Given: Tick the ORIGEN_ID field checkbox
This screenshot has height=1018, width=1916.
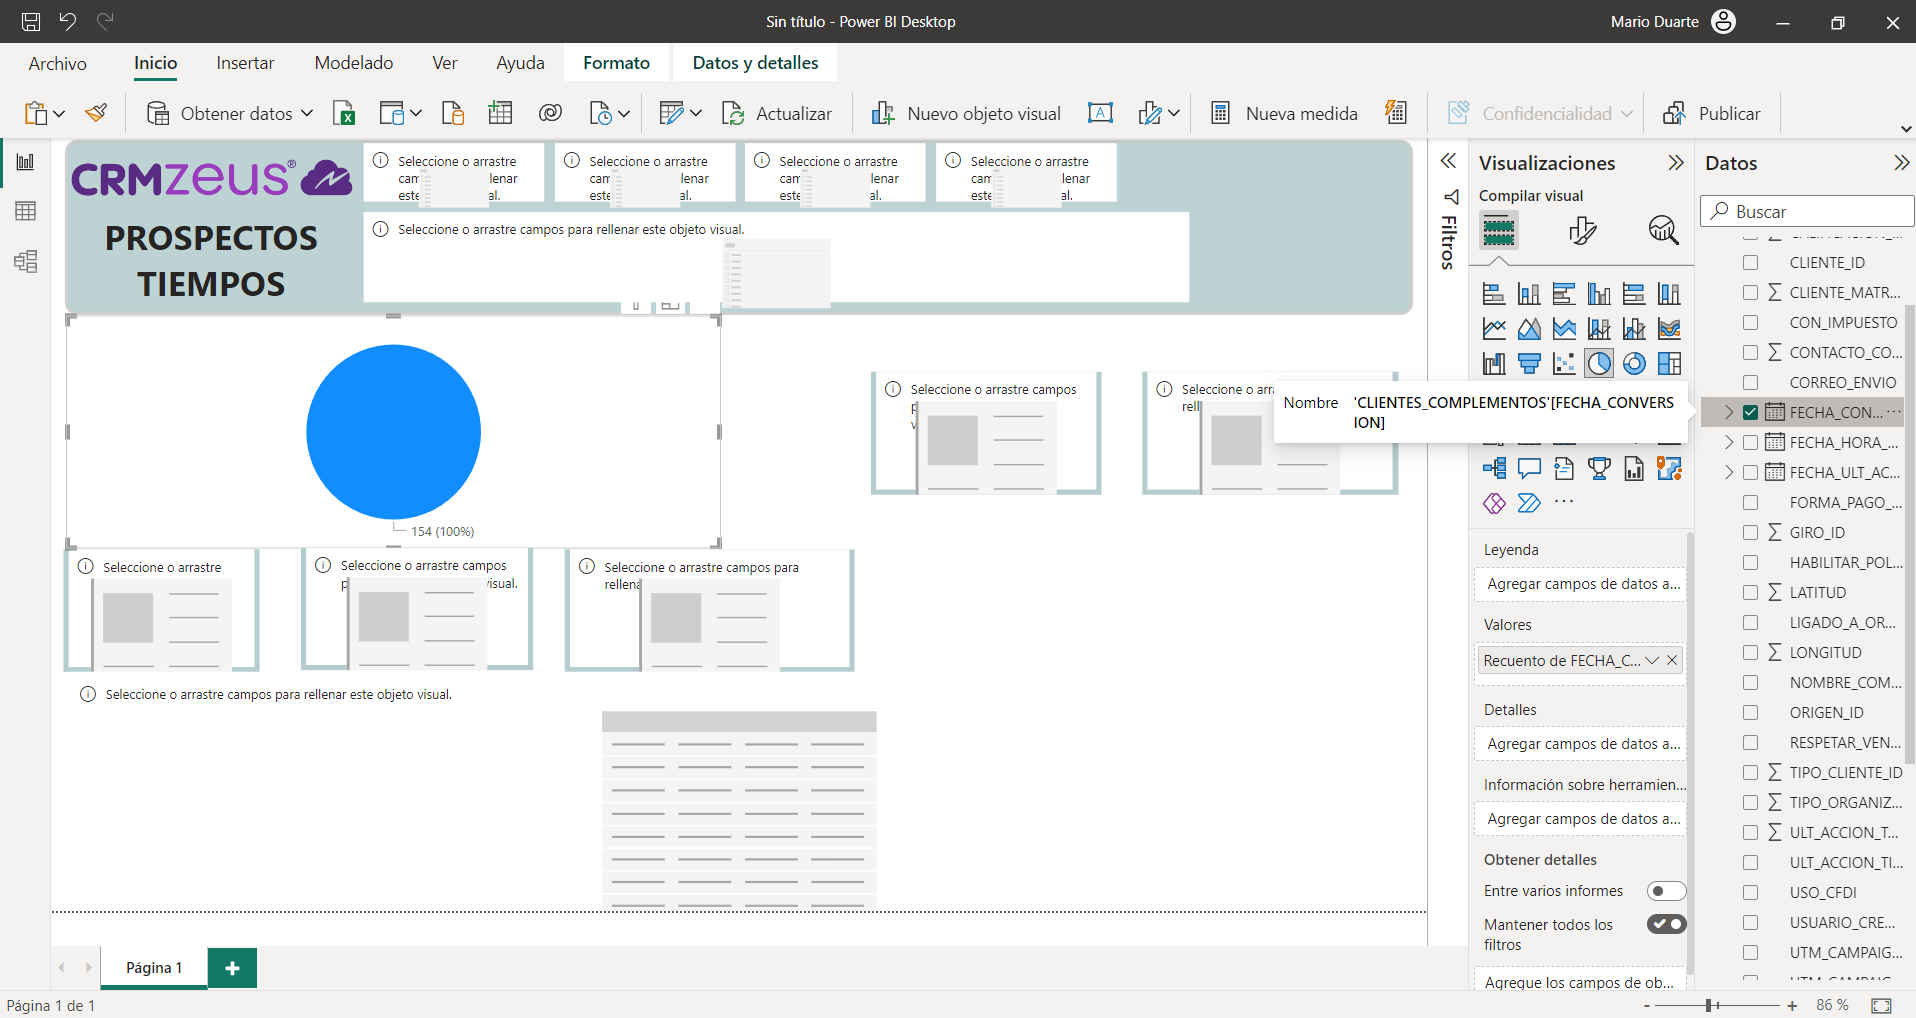Looking at the screenshot, I should (1750, 713).
